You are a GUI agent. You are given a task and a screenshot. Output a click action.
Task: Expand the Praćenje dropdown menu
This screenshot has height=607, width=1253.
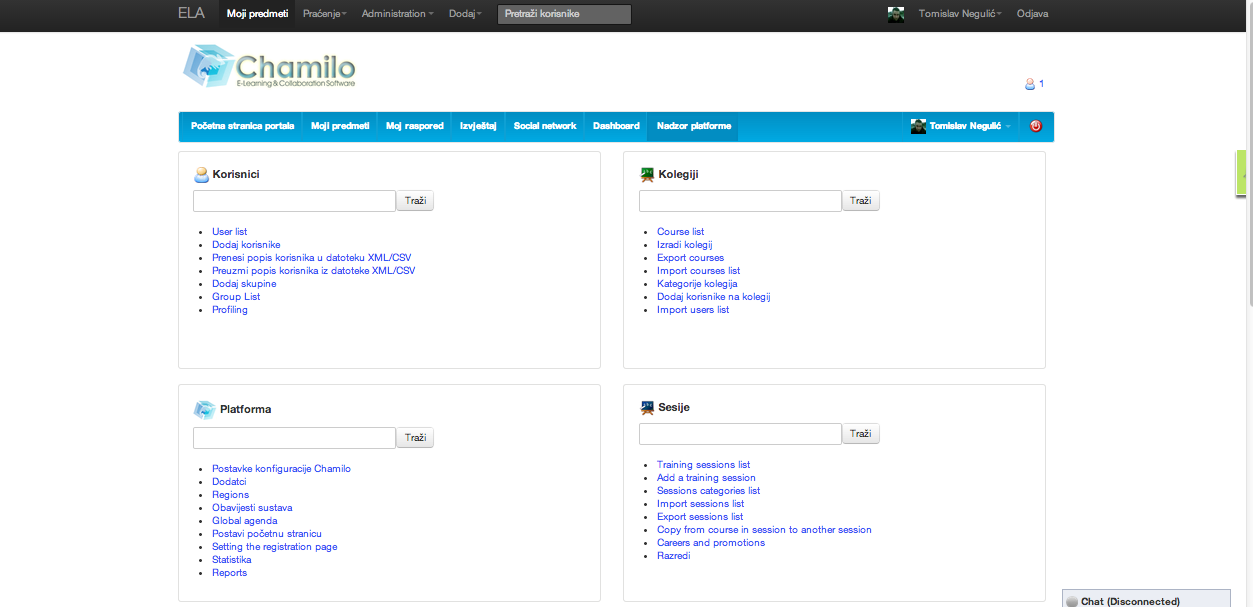click(324, 14)
